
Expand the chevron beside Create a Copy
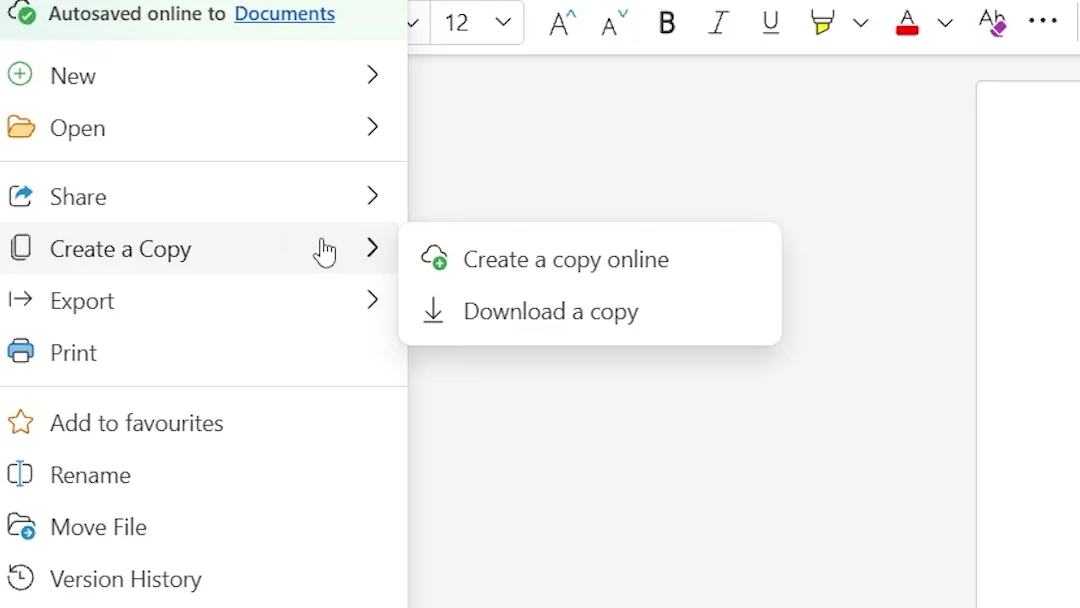(x=372, y=247)
